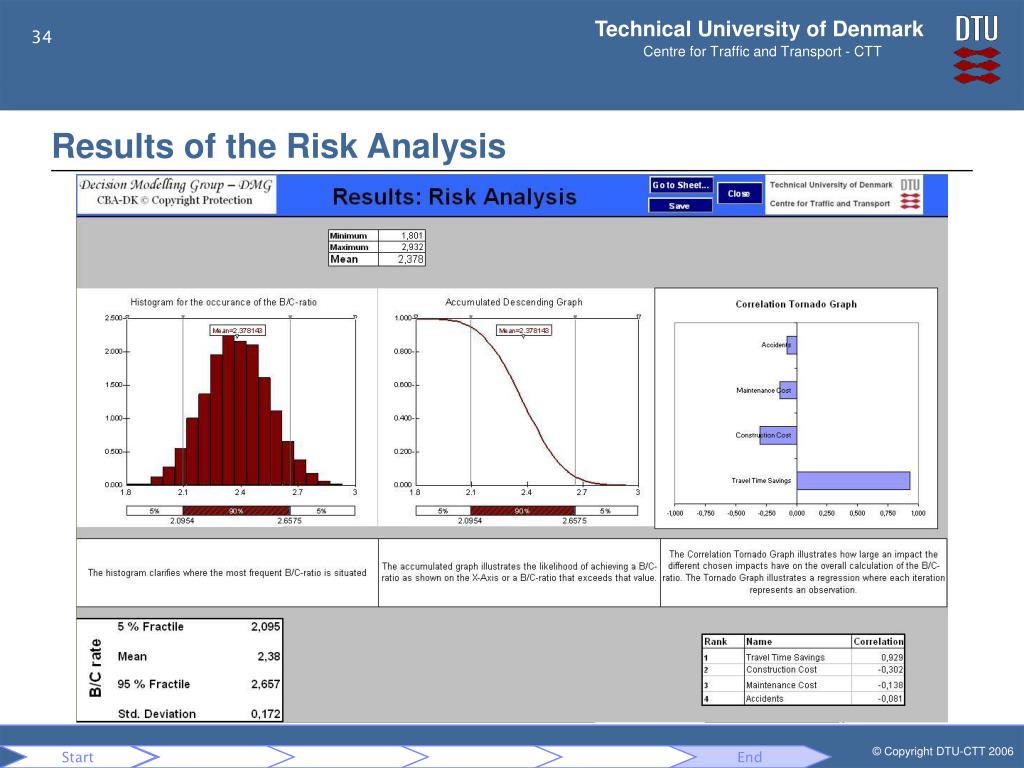1024x768 pixels.
Task: Select the Std. Deviation value 0,172
Action: (265, 714)
